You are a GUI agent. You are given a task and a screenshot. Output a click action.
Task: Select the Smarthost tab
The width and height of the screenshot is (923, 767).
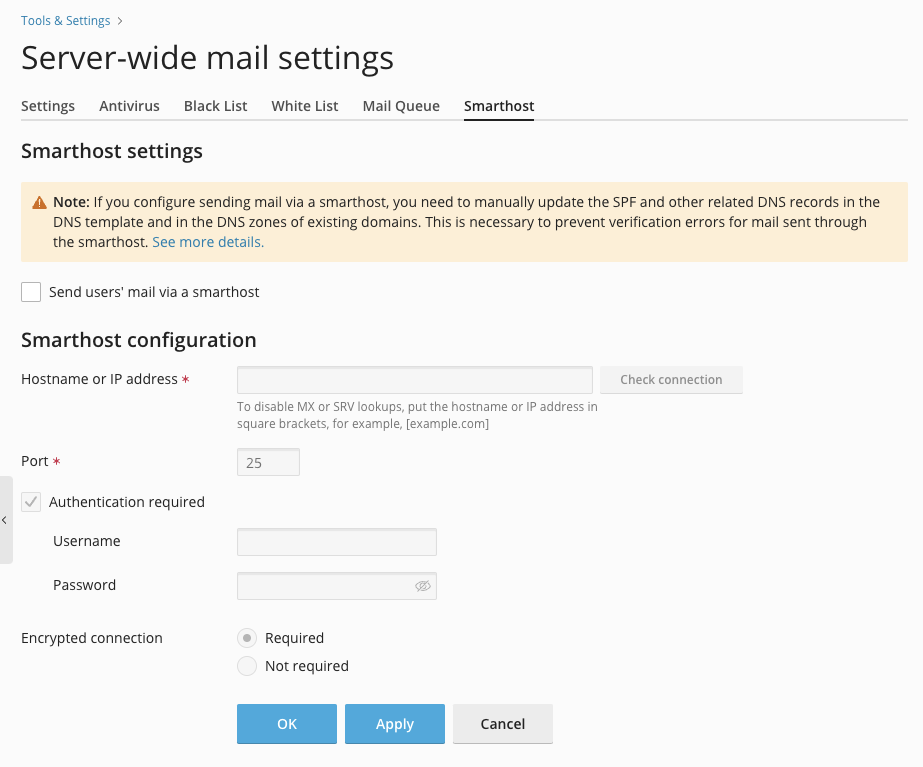(x=499, y=106)
